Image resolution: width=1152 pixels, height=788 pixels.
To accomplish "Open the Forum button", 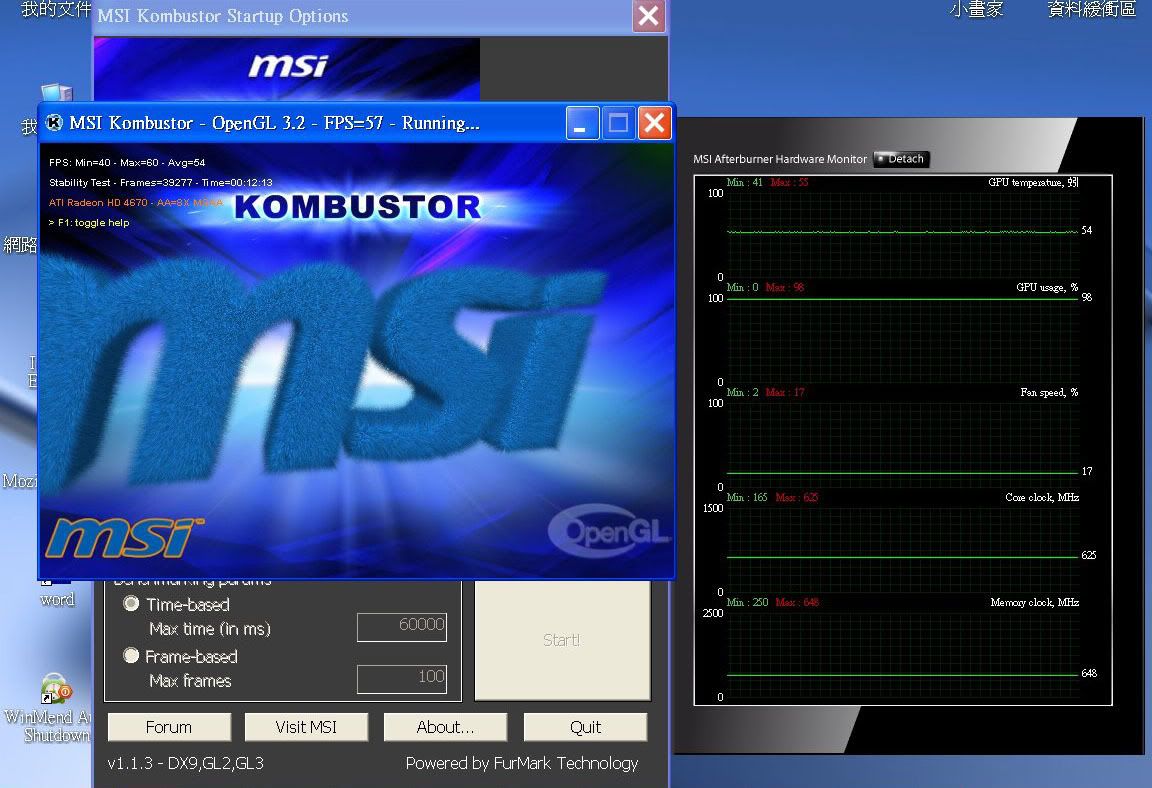I will [x=169, y=727].
